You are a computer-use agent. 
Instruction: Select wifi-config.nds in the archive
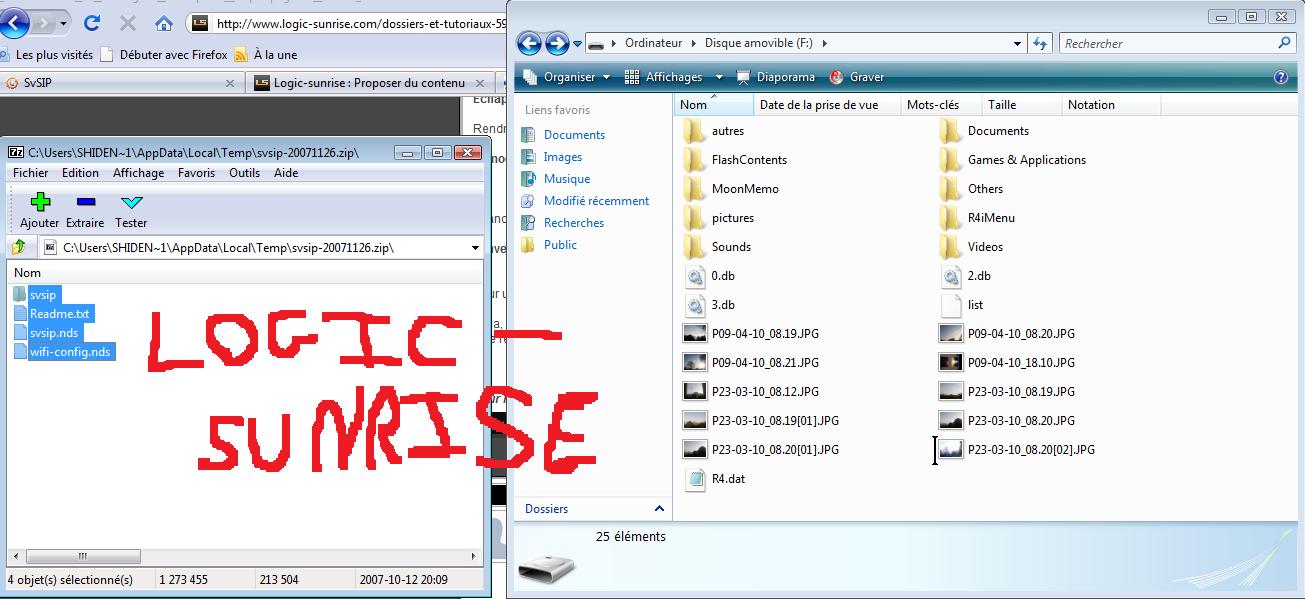(x=64, y=352)
